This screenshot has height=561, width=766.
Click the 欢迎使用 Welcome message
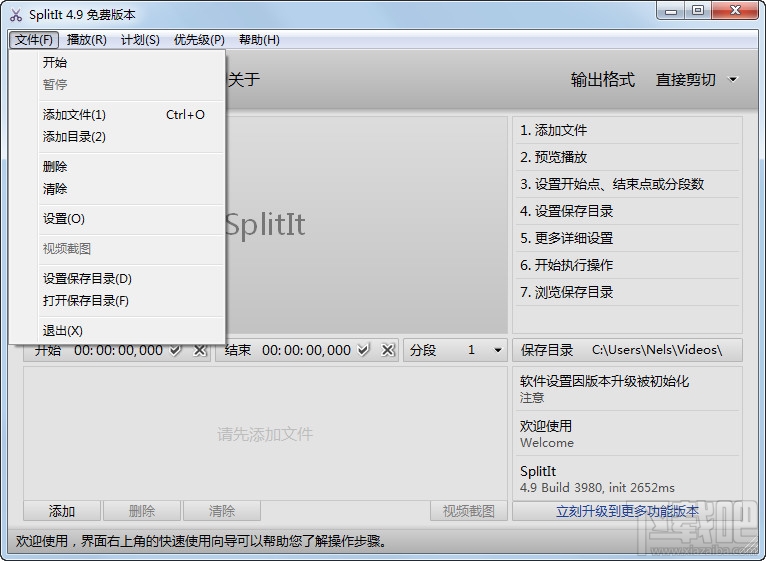click(627, 434)
